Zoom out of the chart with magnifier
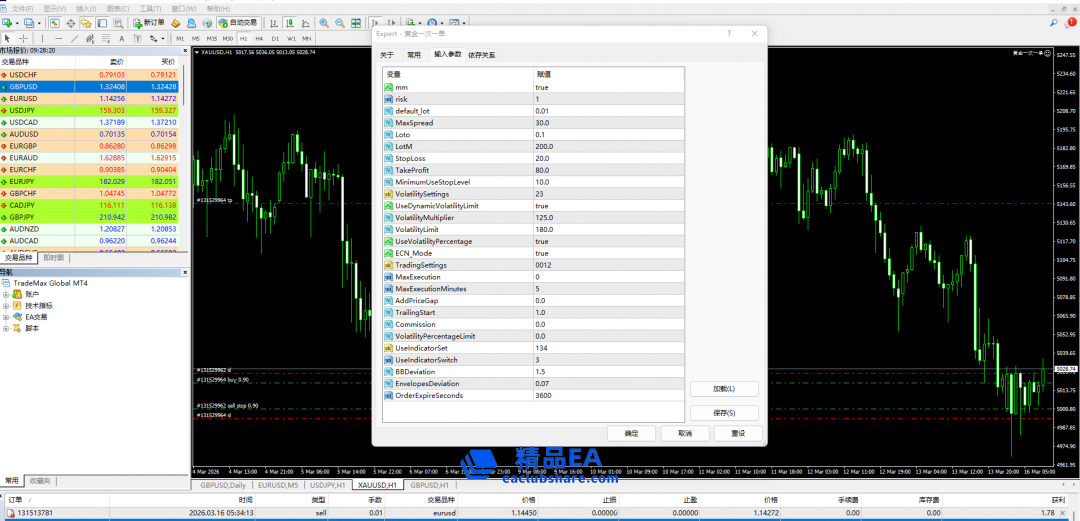This screenshot has height=521, width=1080. pos(340,22)
